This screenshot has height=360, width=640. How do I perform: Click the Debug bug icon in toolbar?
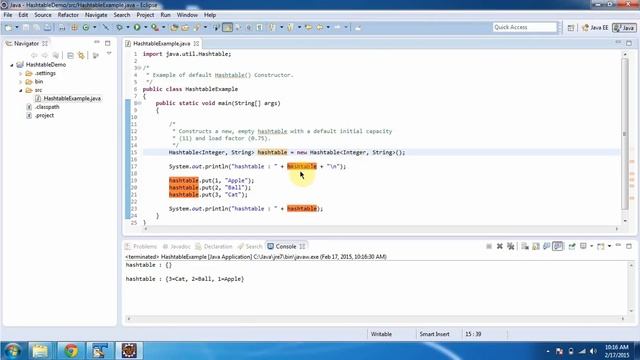click(119, 27)
